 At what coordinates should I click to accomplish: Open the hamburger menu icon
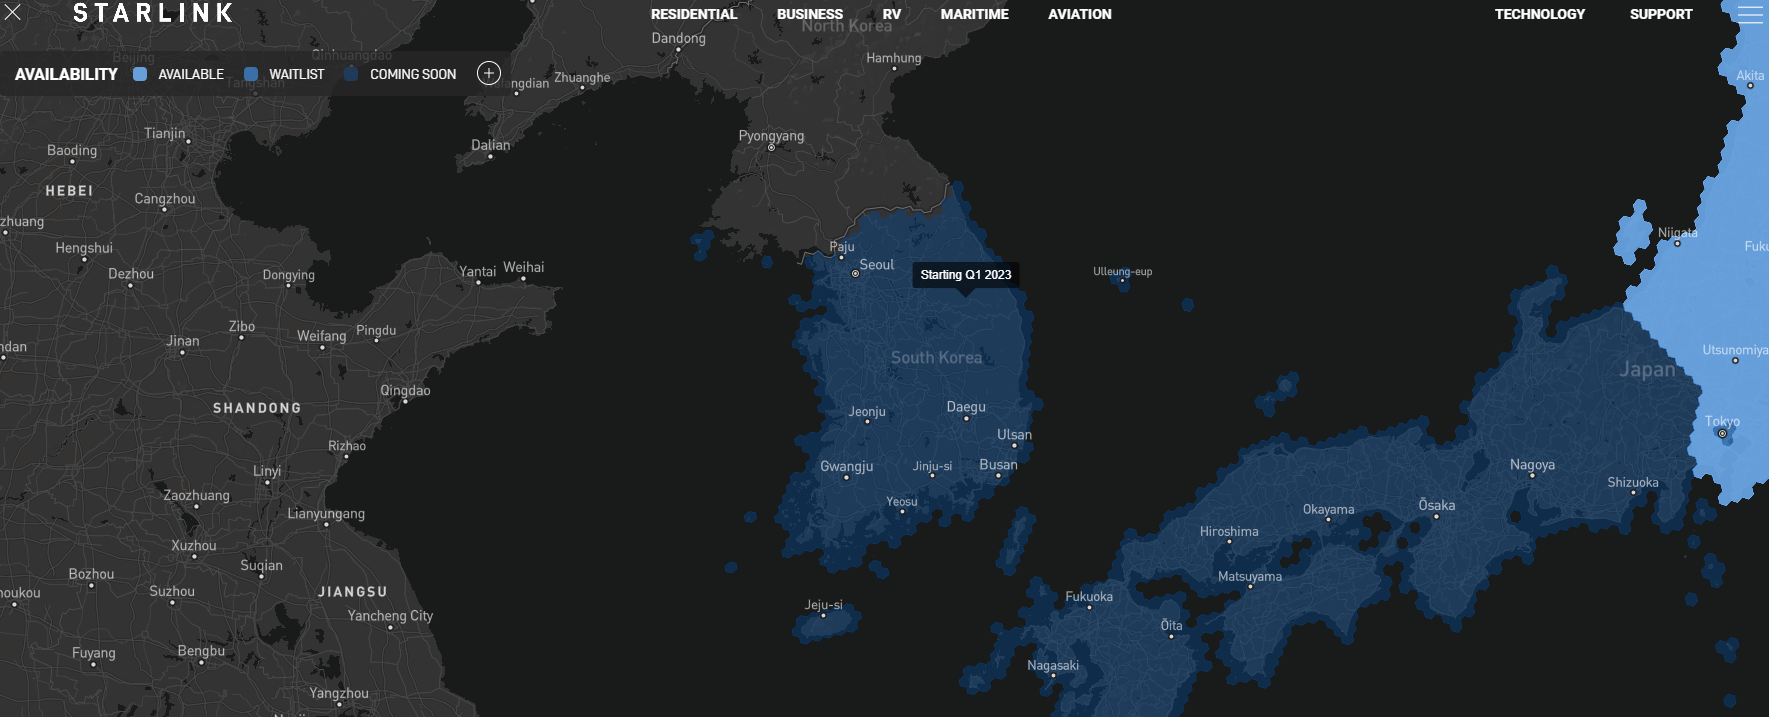[1750, 14]
